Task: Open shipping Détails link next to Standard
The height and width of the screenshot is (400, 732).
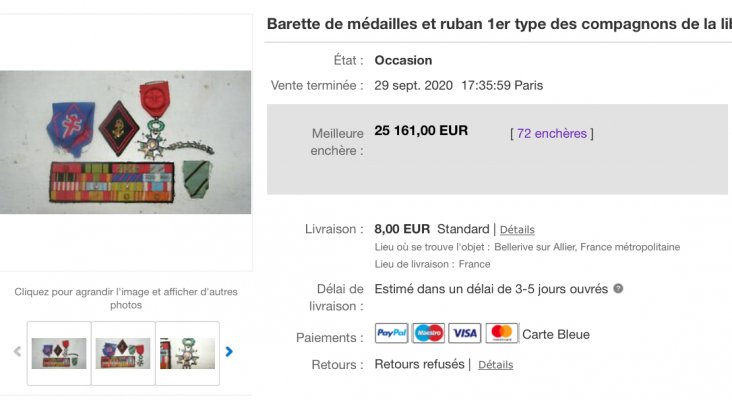Action: click(517, 230)
